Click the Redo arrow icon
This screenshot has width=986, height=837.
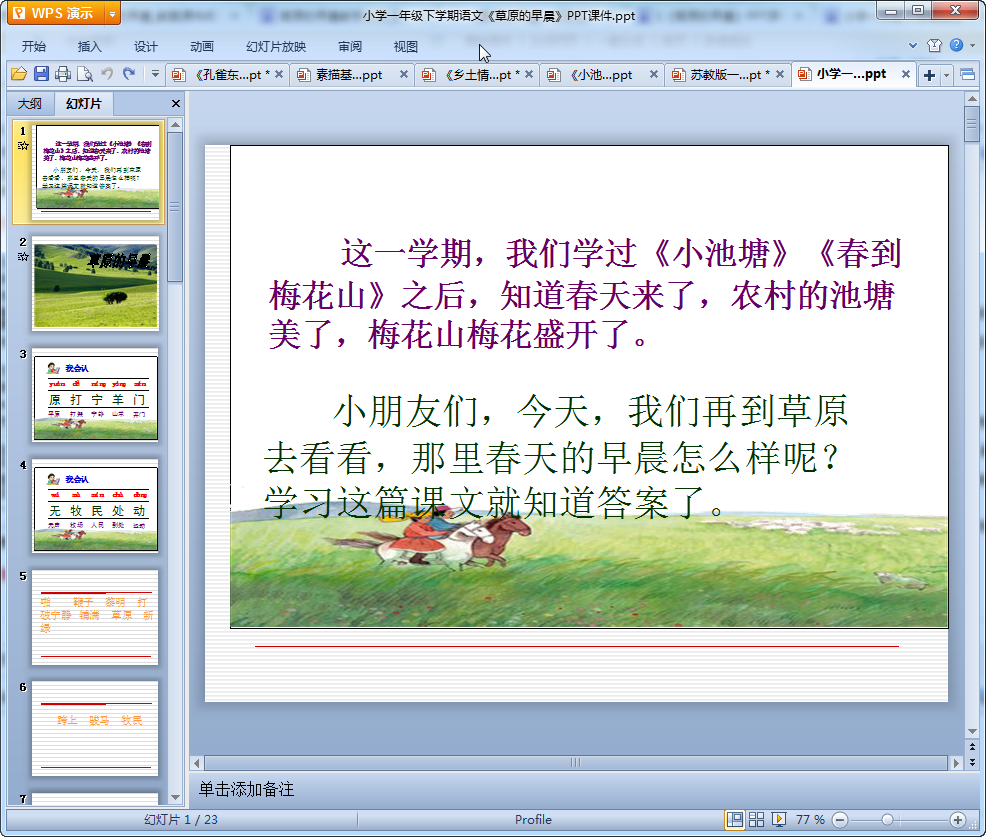pos(129,74)
